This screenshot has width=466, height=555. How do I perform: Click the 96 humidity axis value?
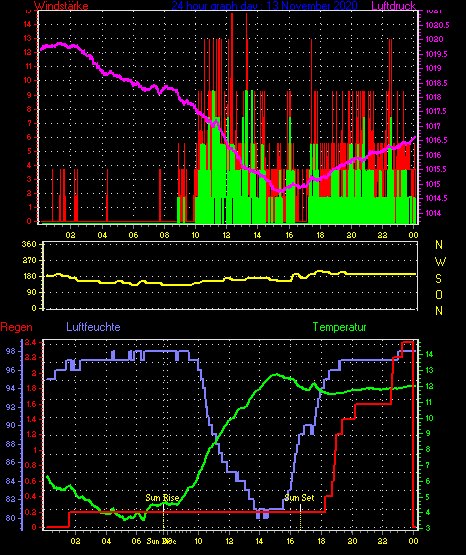pos(11,370)
